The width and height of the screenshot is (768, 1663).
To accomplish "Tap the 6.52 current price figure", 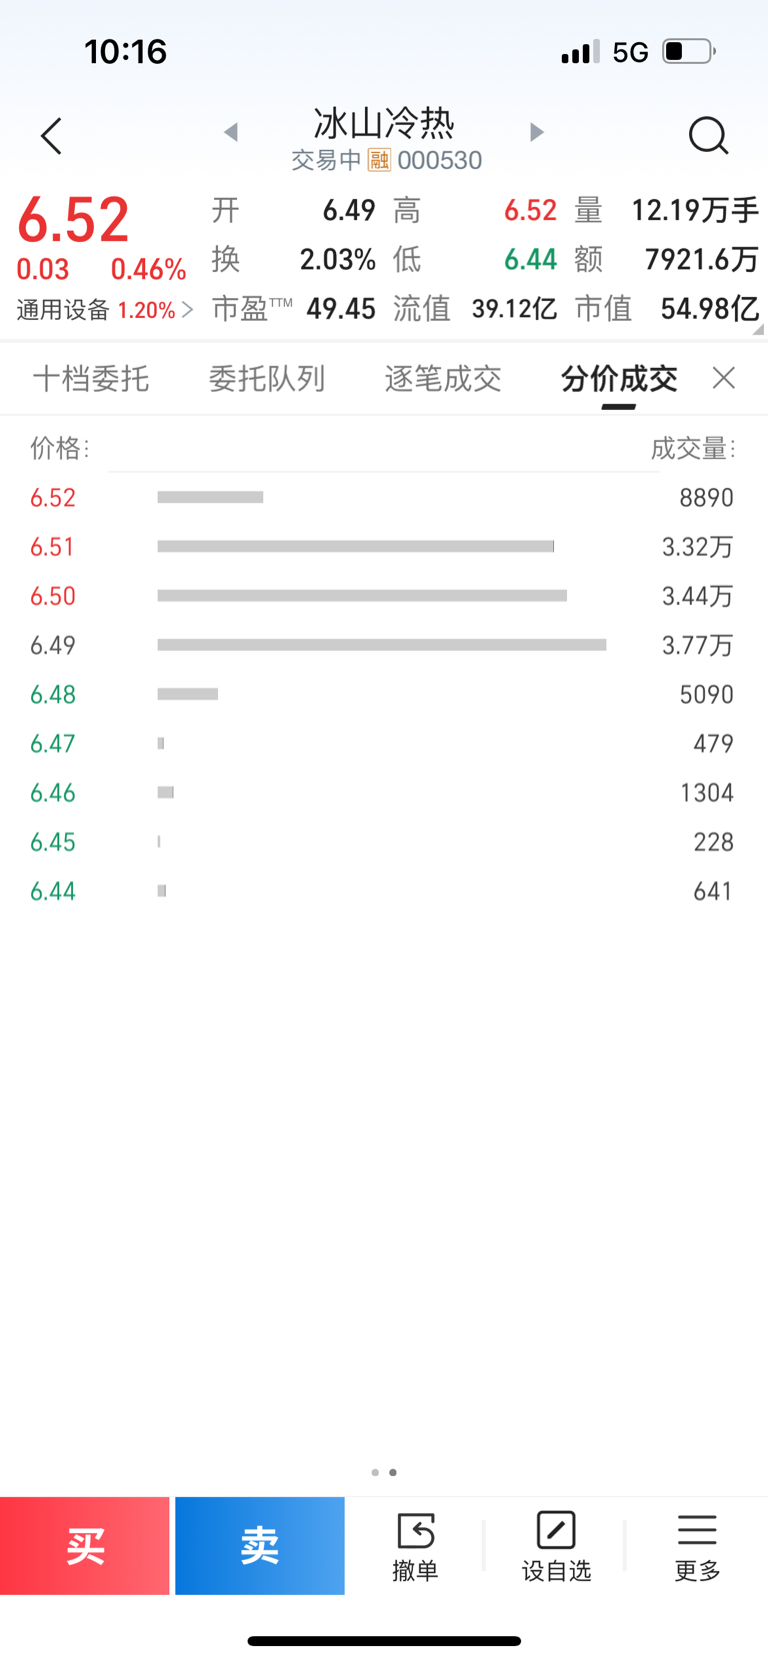I will pos(73,220).
